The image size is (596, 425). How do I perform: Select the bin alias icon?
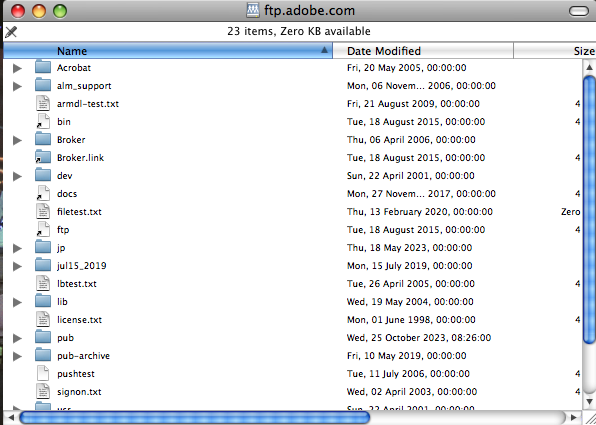(x=43, y=121)
